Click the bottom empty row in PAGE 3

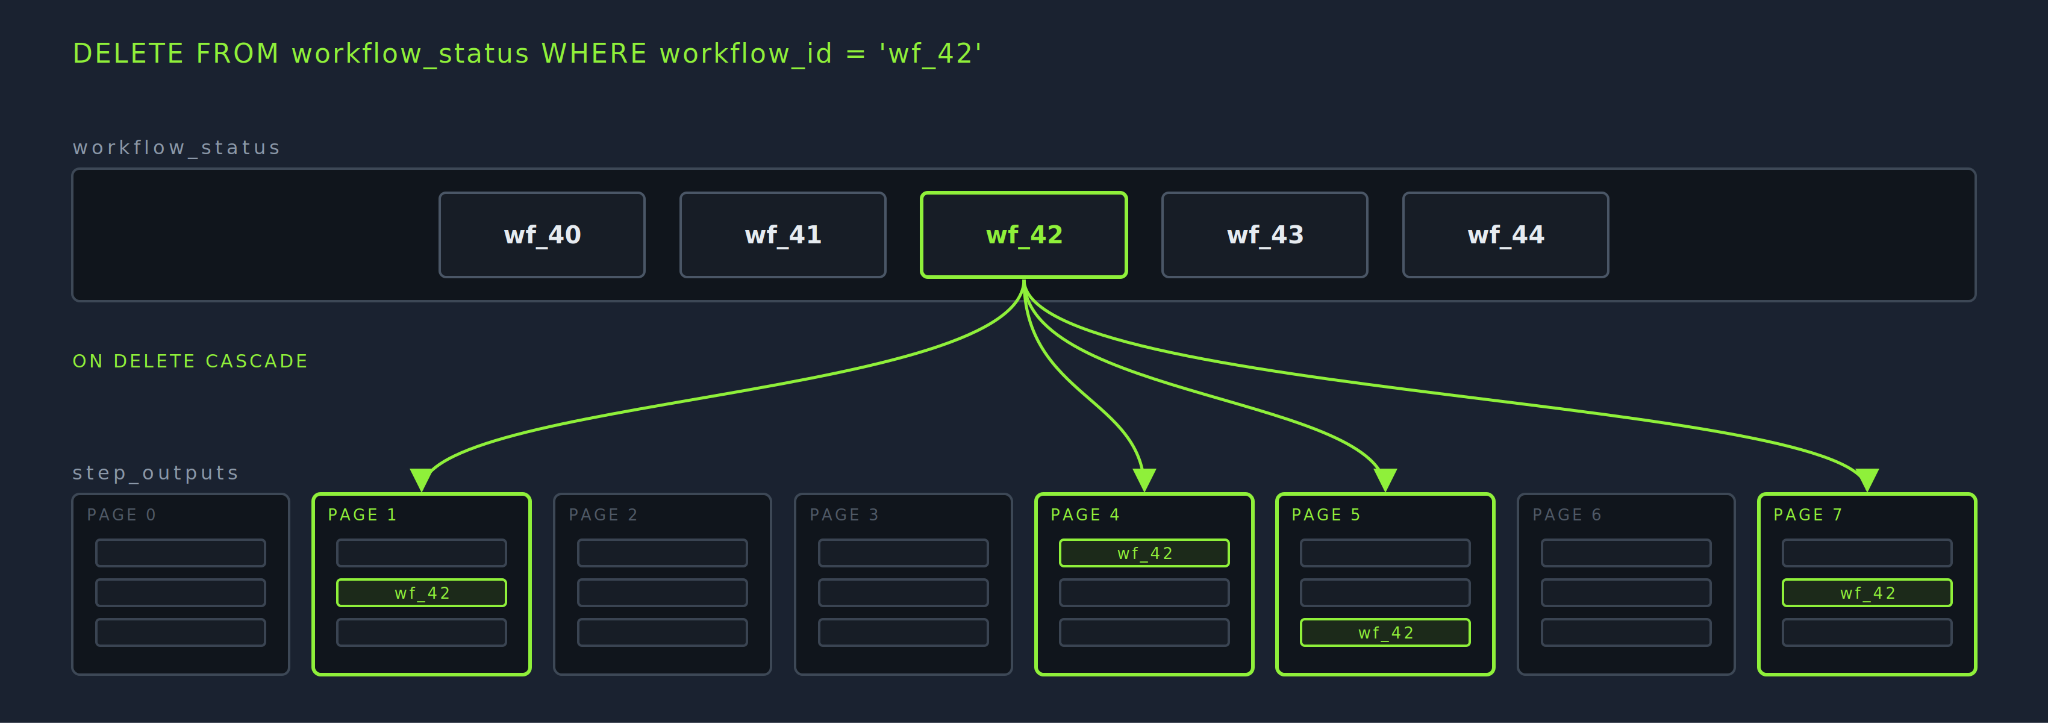904,633
